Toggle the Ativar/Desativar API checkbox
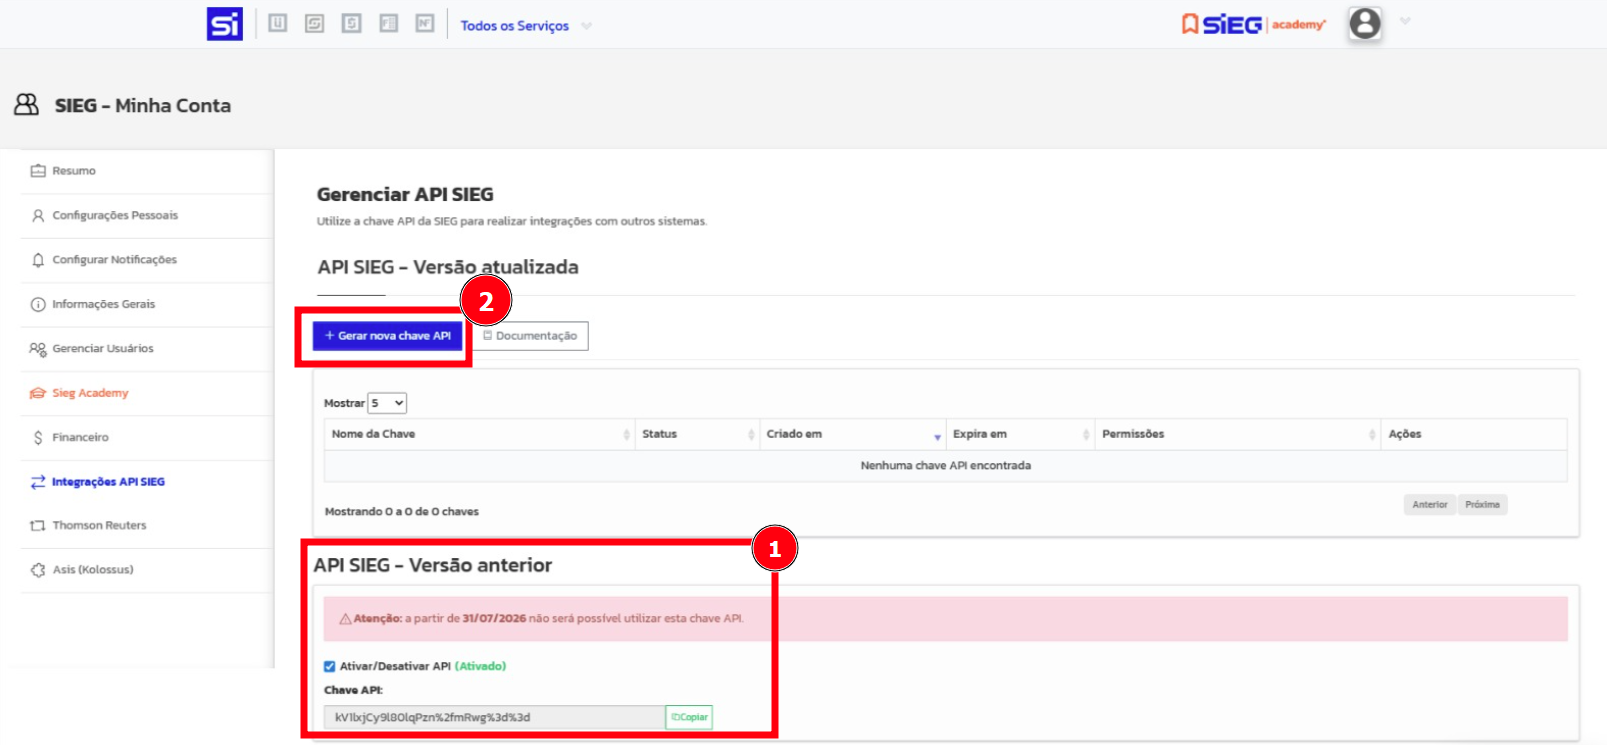Image resolution: width=1607 pixels, height=745 pixels. click(x=330, y=666)
